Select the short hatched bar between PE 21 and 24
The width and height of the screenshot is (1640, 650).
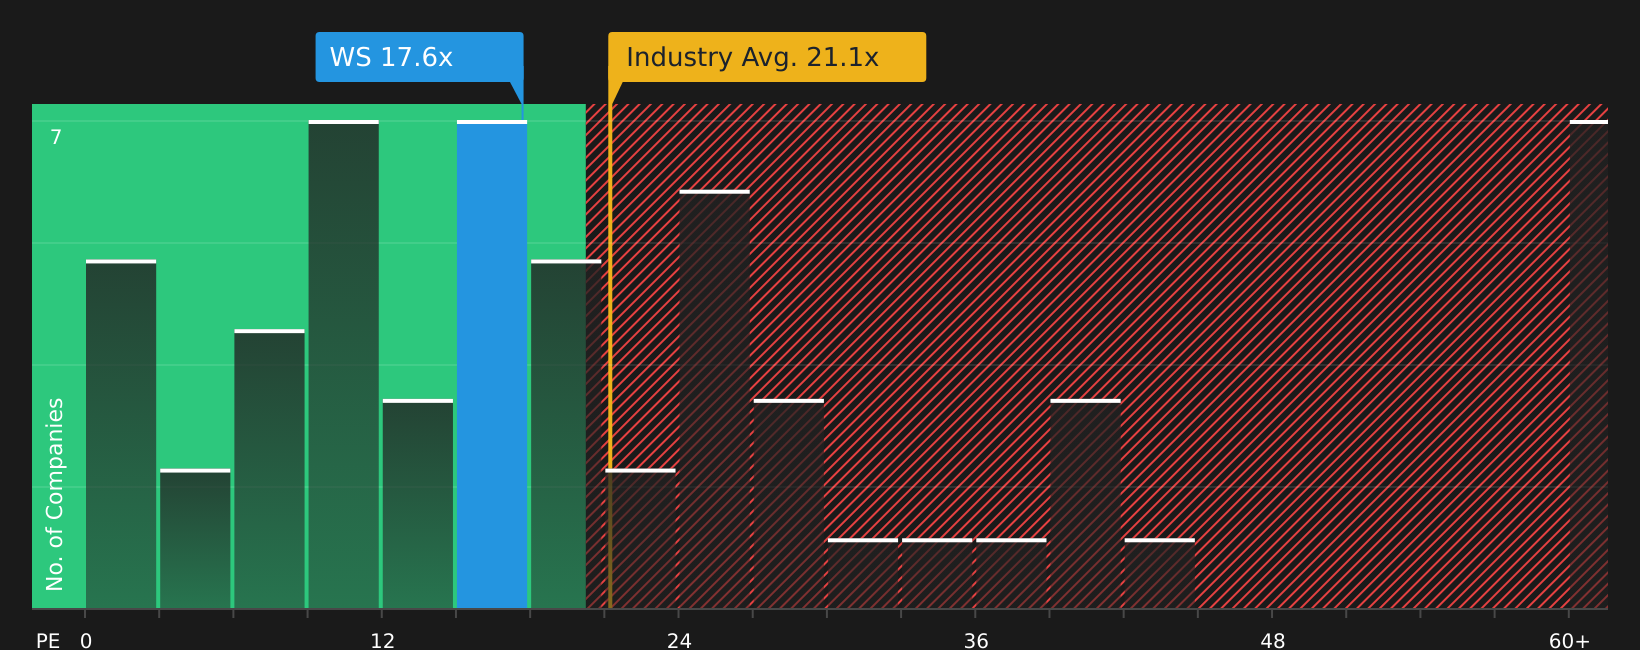[640, 539]
